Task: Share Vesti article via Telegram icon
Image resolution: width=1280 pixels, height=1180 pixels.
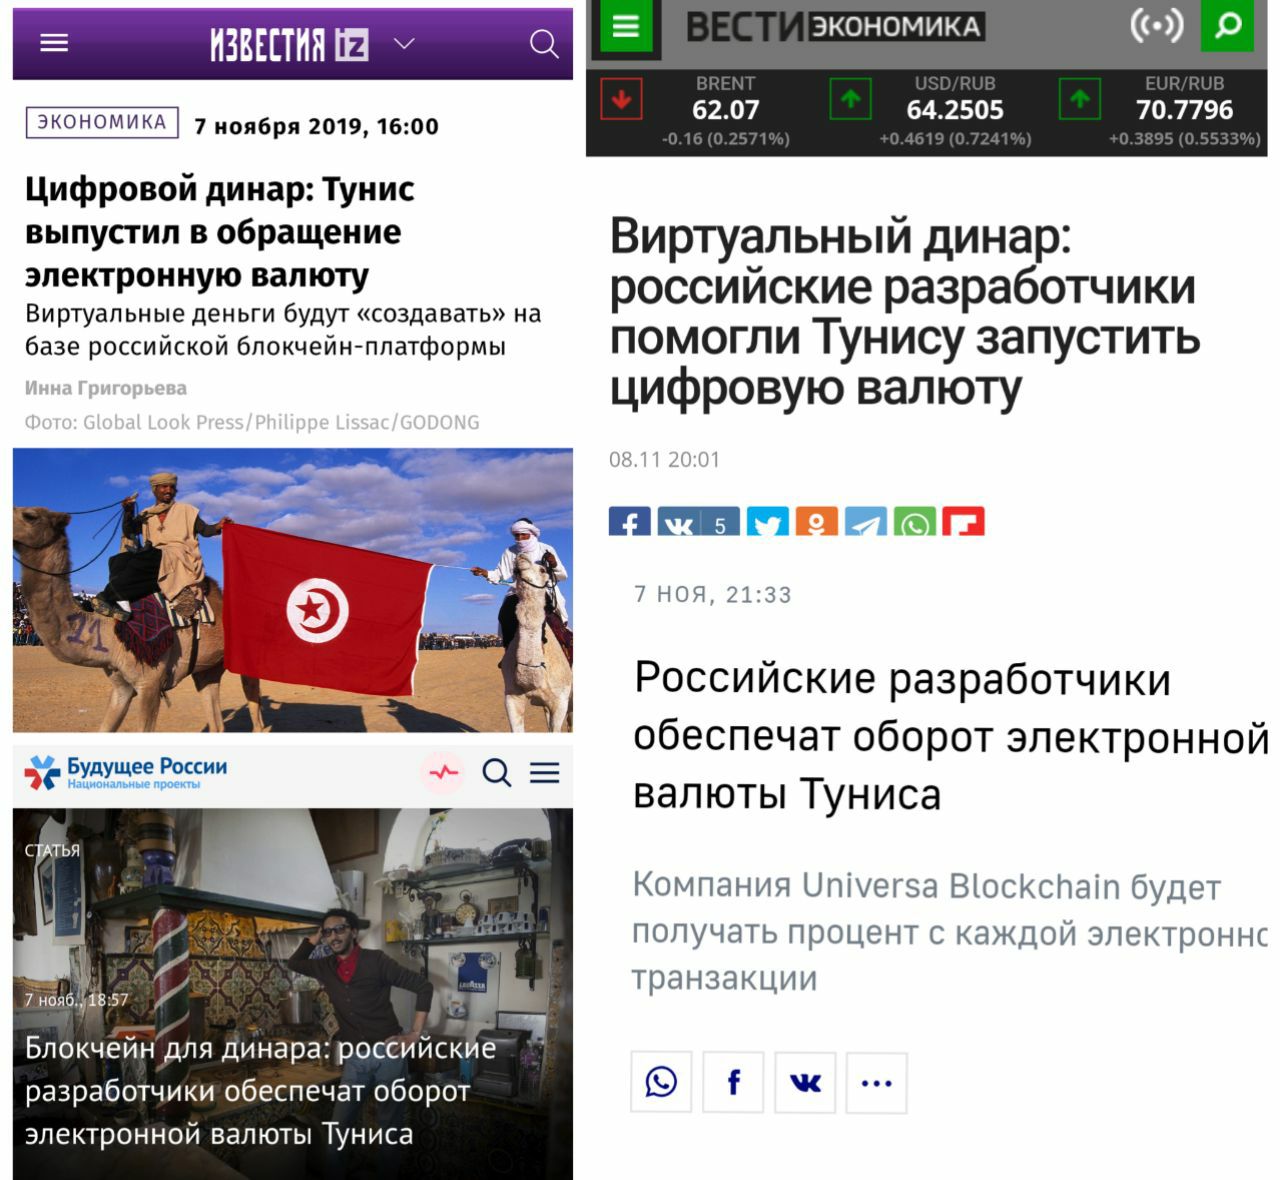Action: point(865,522)
